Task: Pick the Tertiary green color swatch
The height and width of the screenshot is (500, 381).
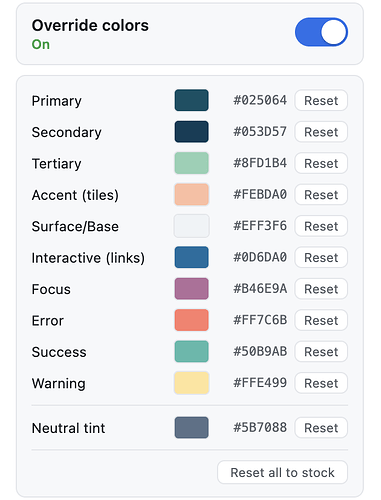Action: pos(192,163)
